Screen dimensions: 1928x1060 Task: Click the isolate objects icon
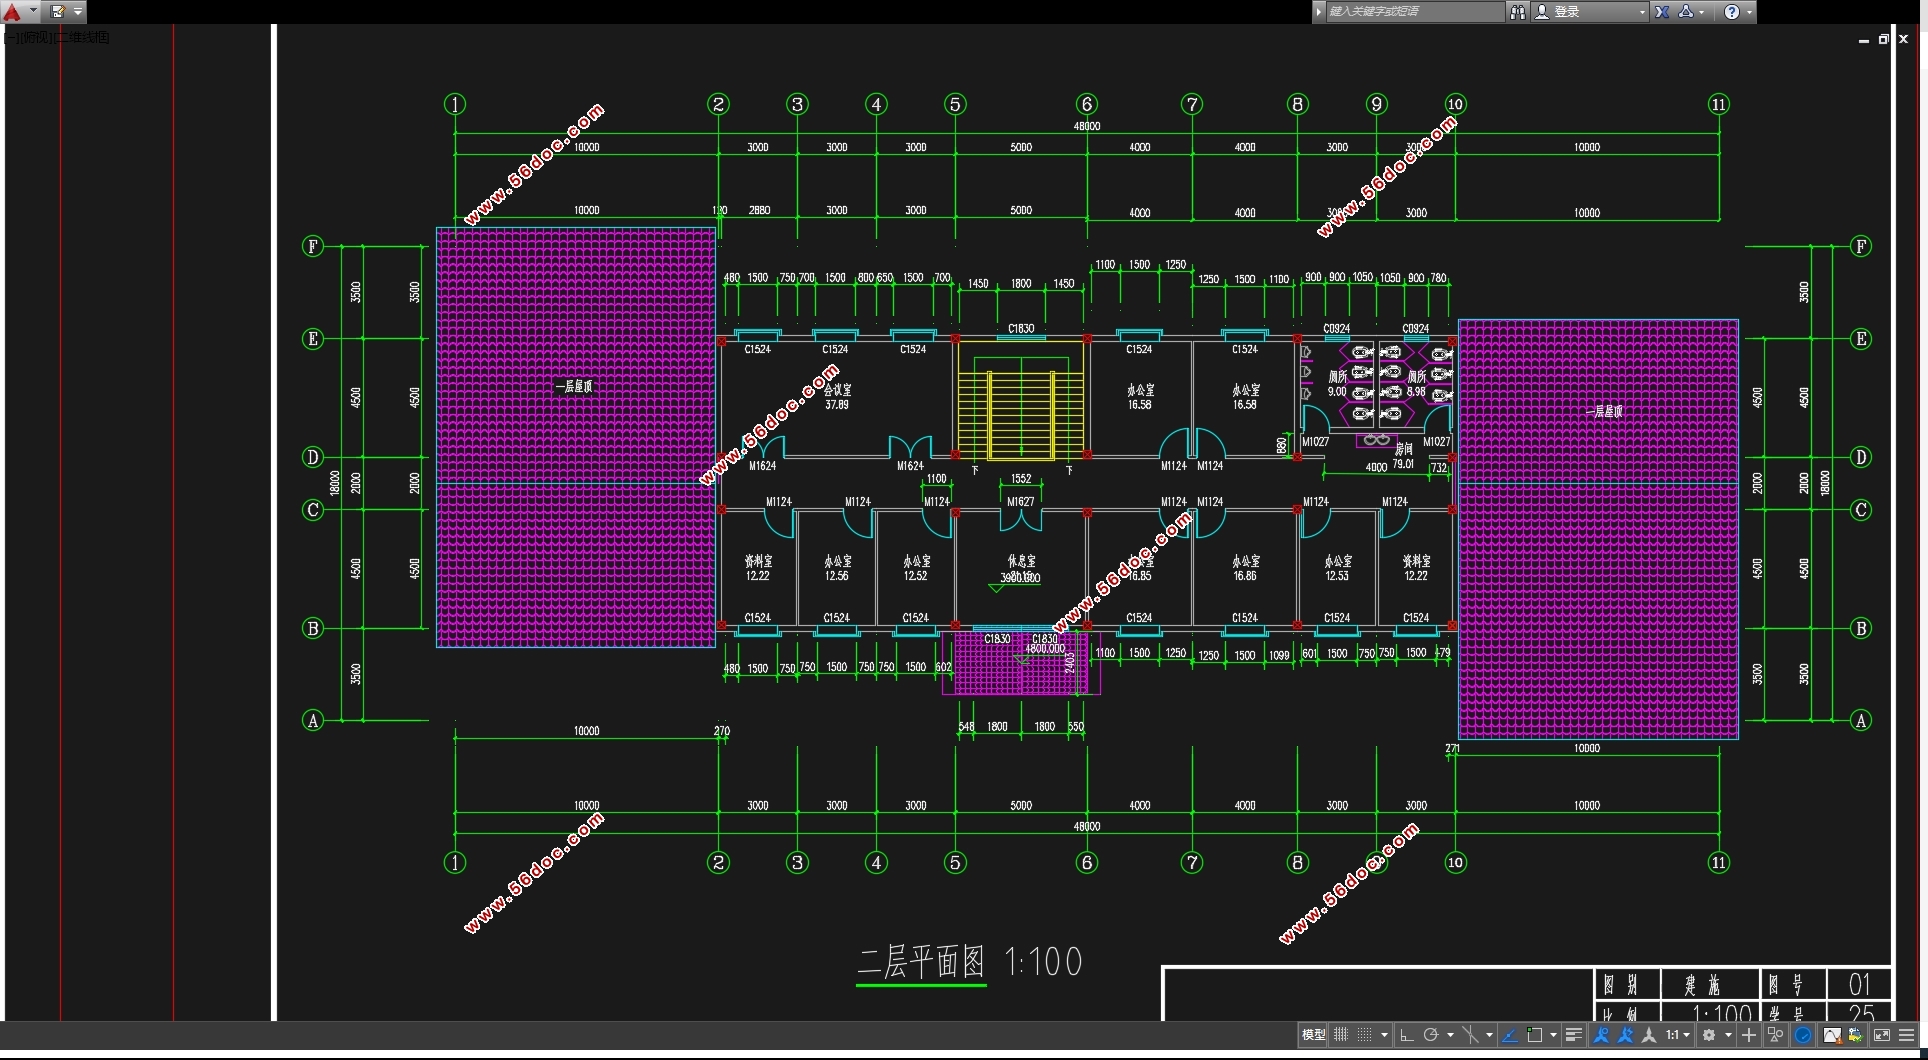(1775, 1035)
